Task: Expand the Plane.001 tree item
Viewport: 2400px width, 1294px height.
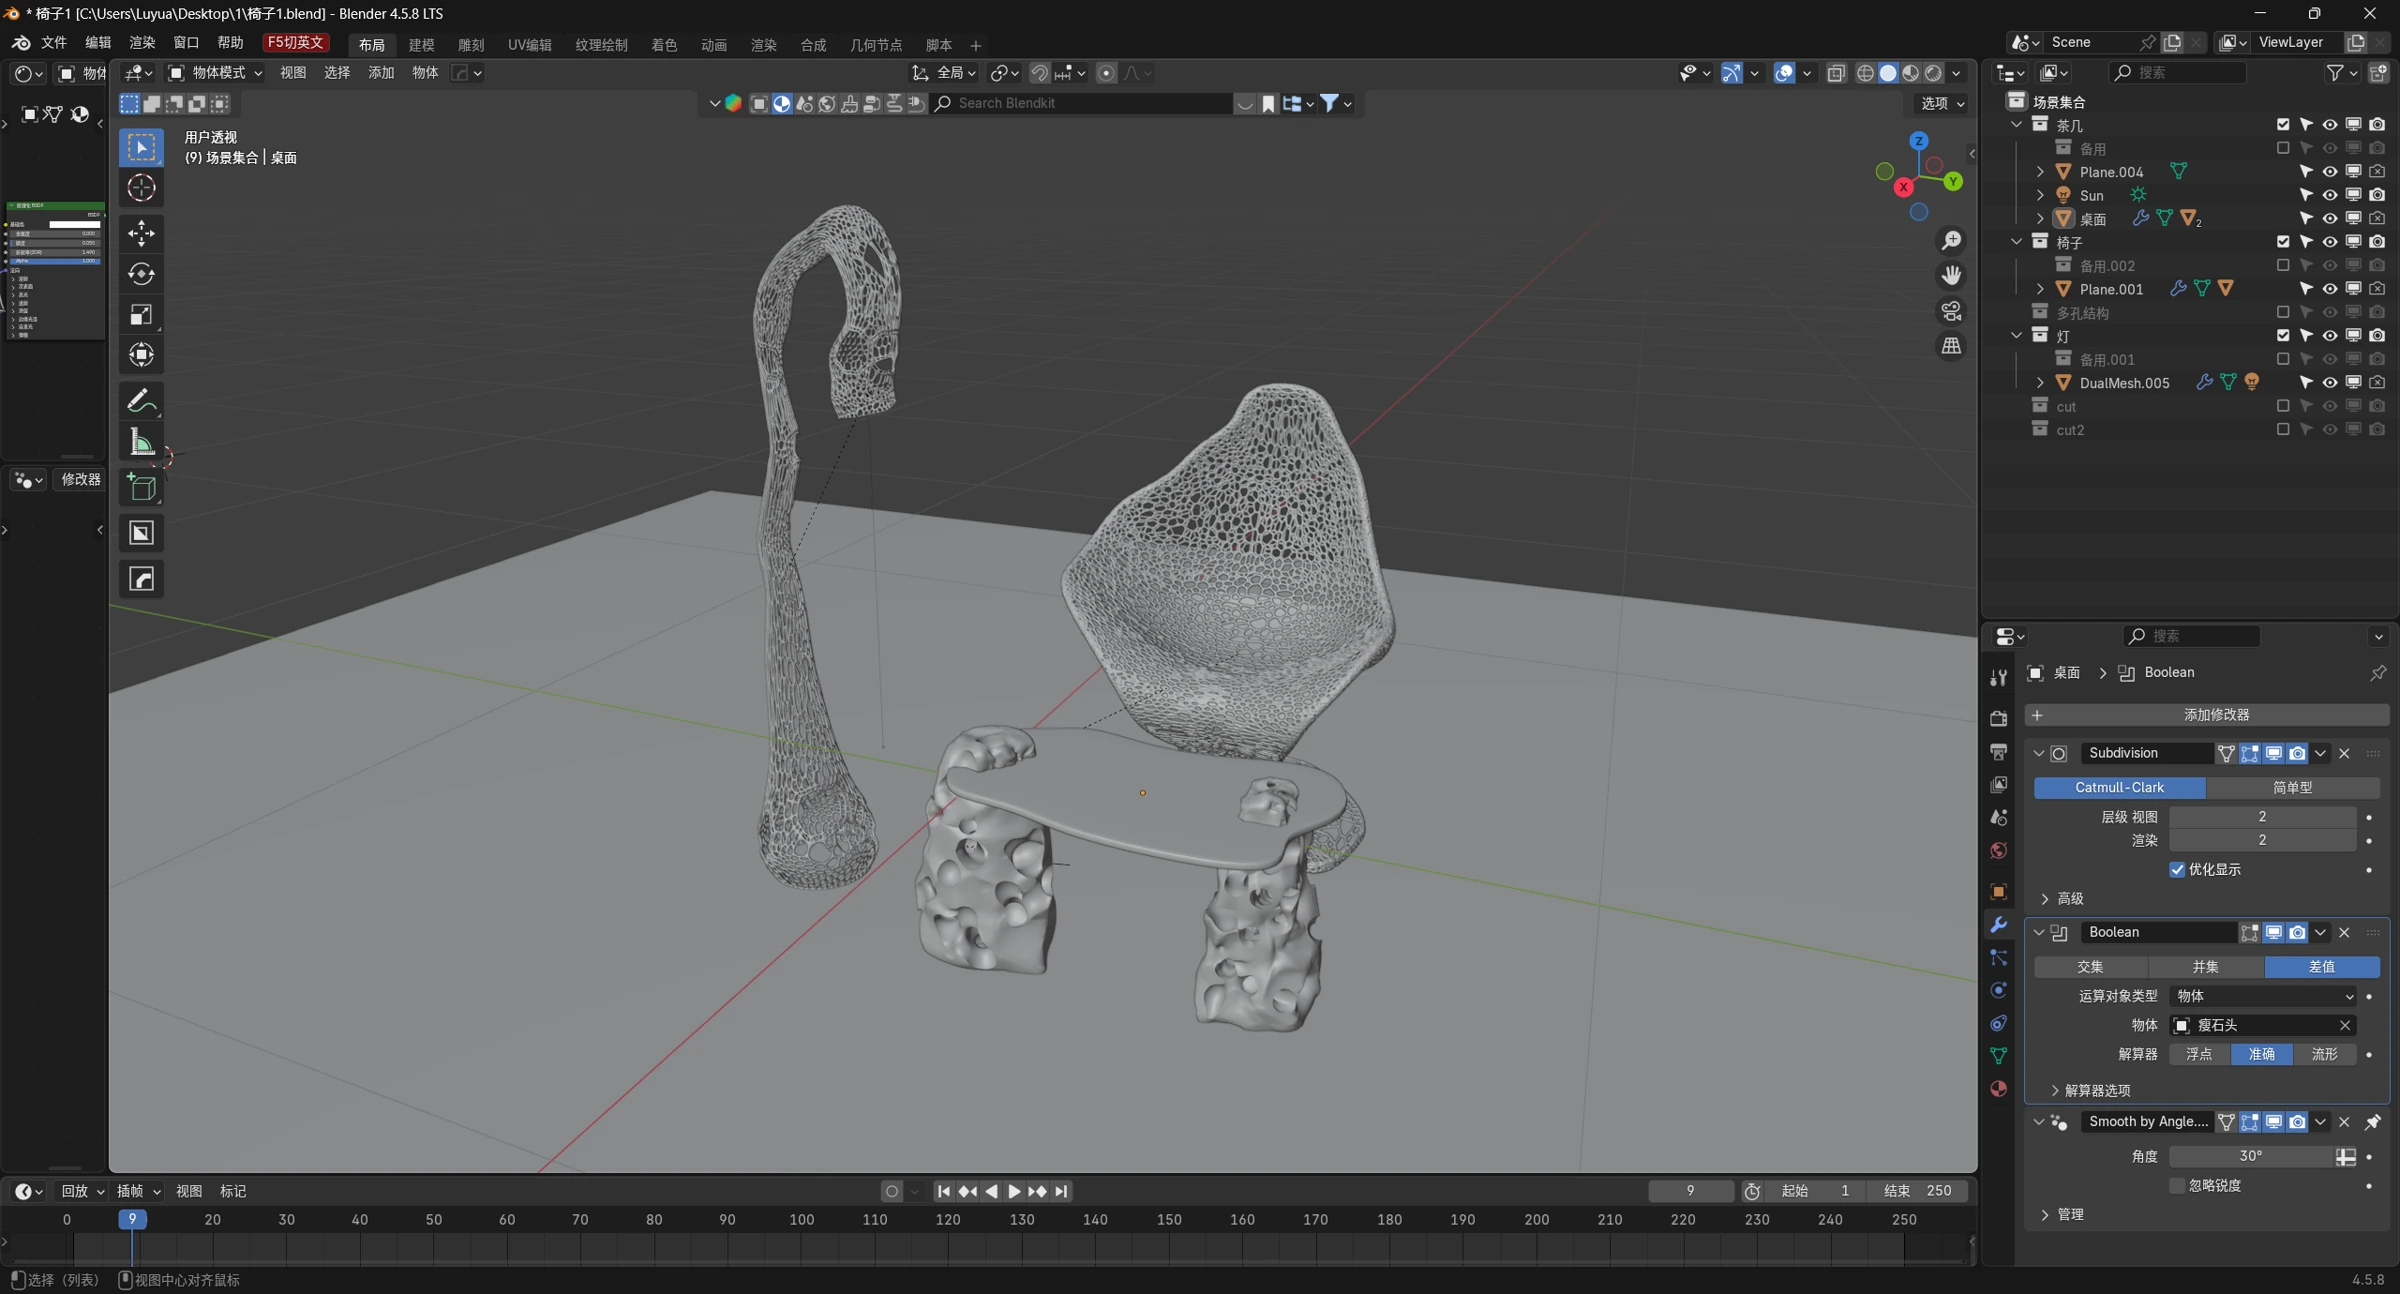Action: 2040,289
